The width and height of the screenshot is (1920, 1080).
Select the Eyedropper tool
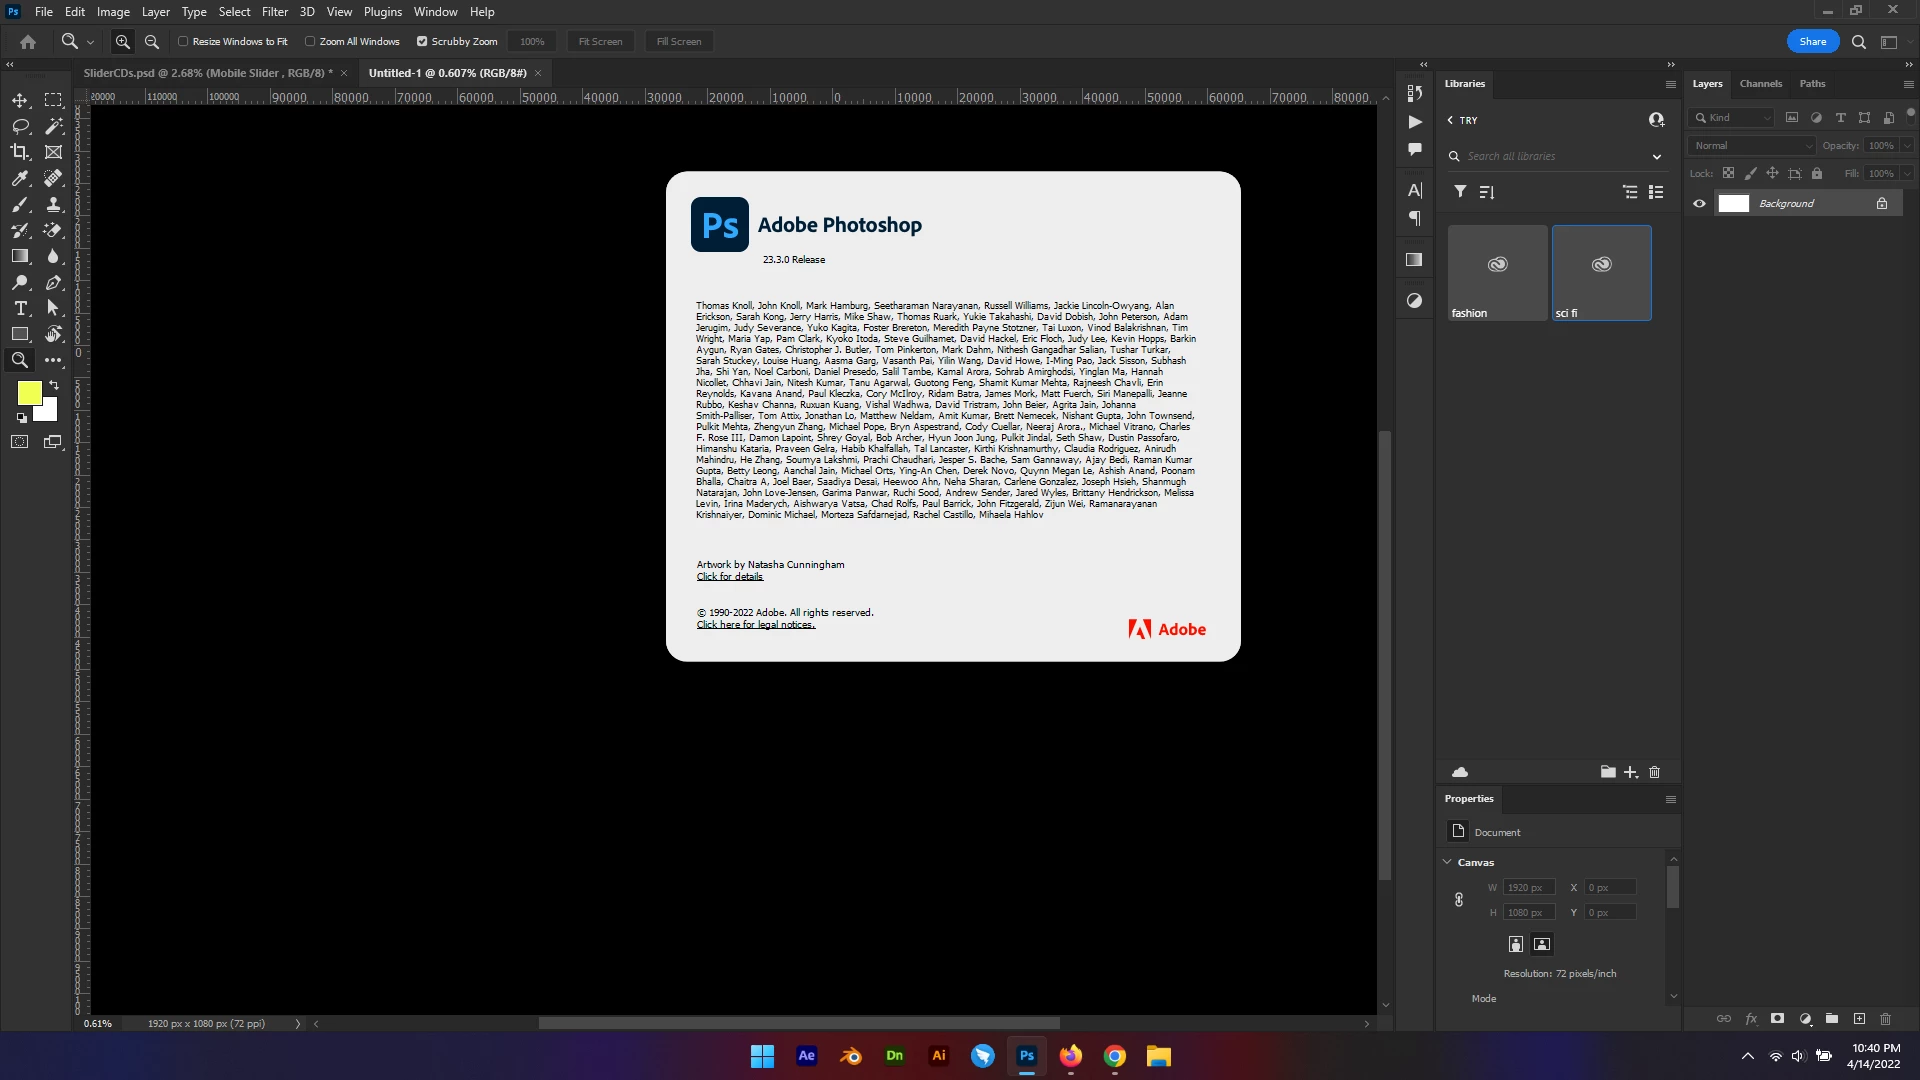[x=20, y=178]
